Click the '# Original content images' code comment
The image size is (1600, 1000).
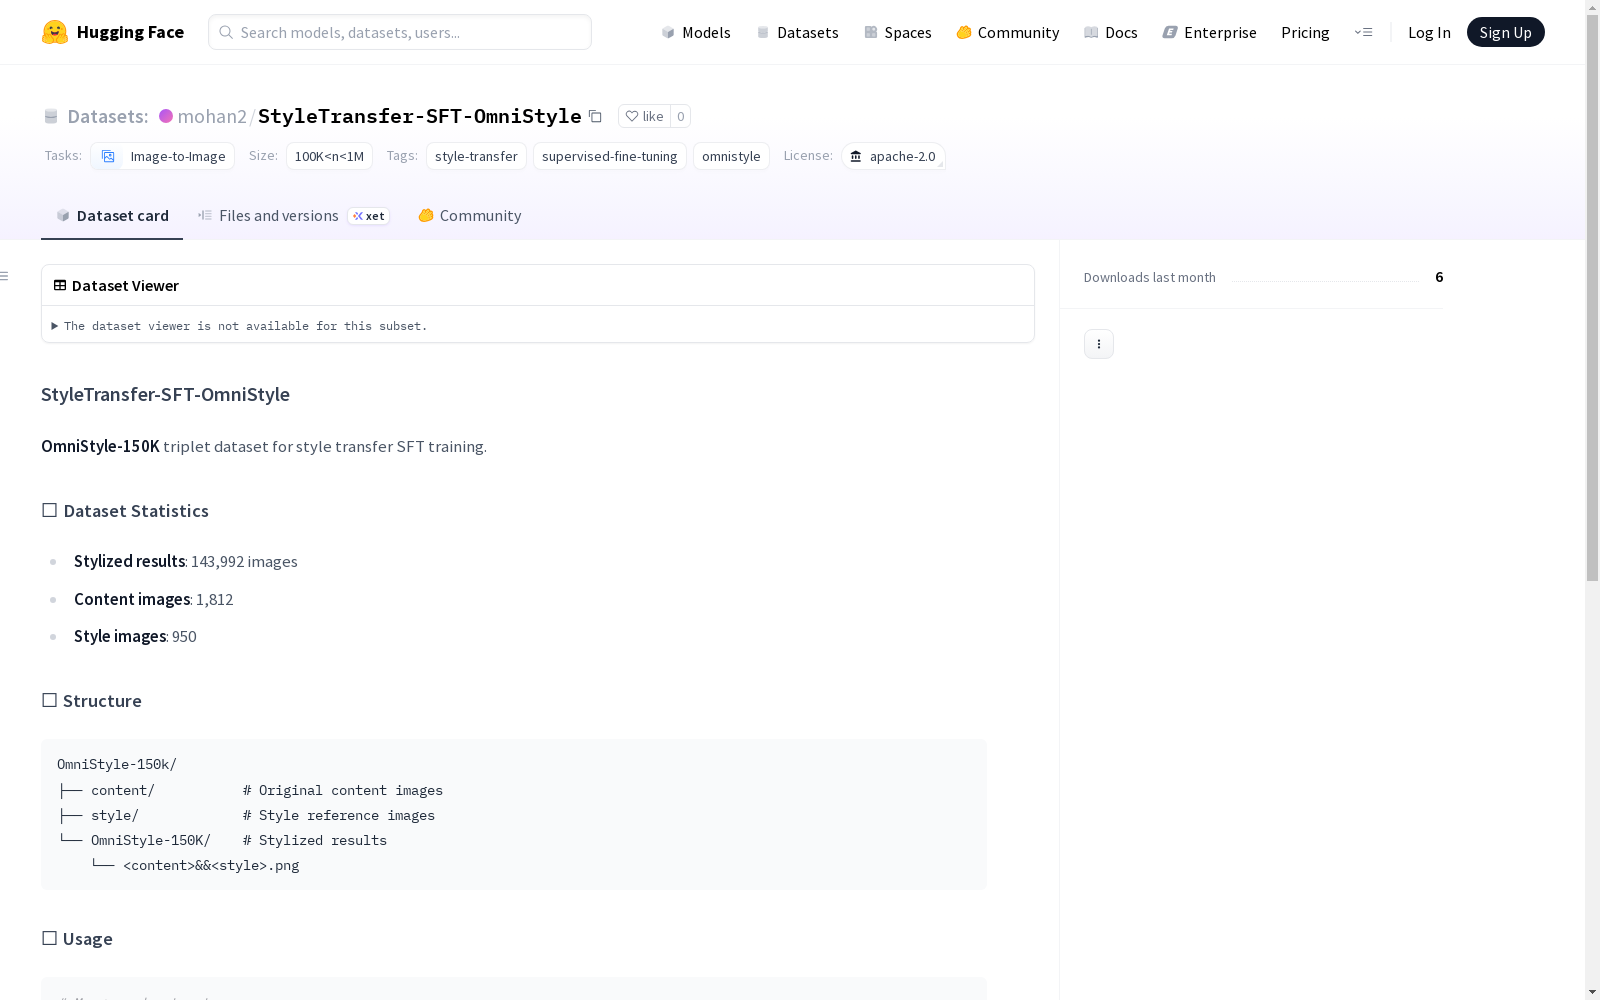tap(343, 791)
